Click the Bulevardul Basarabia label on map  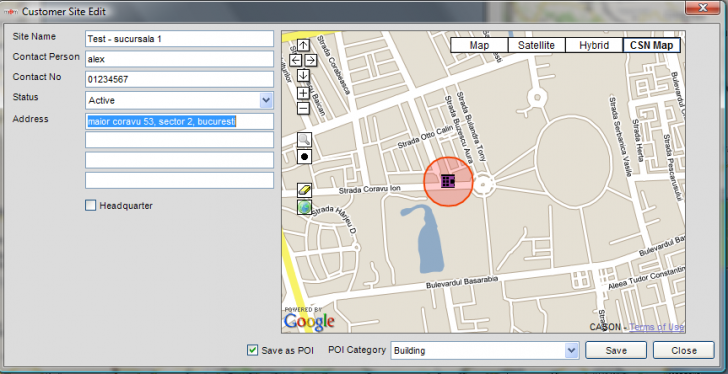[462, 282]
